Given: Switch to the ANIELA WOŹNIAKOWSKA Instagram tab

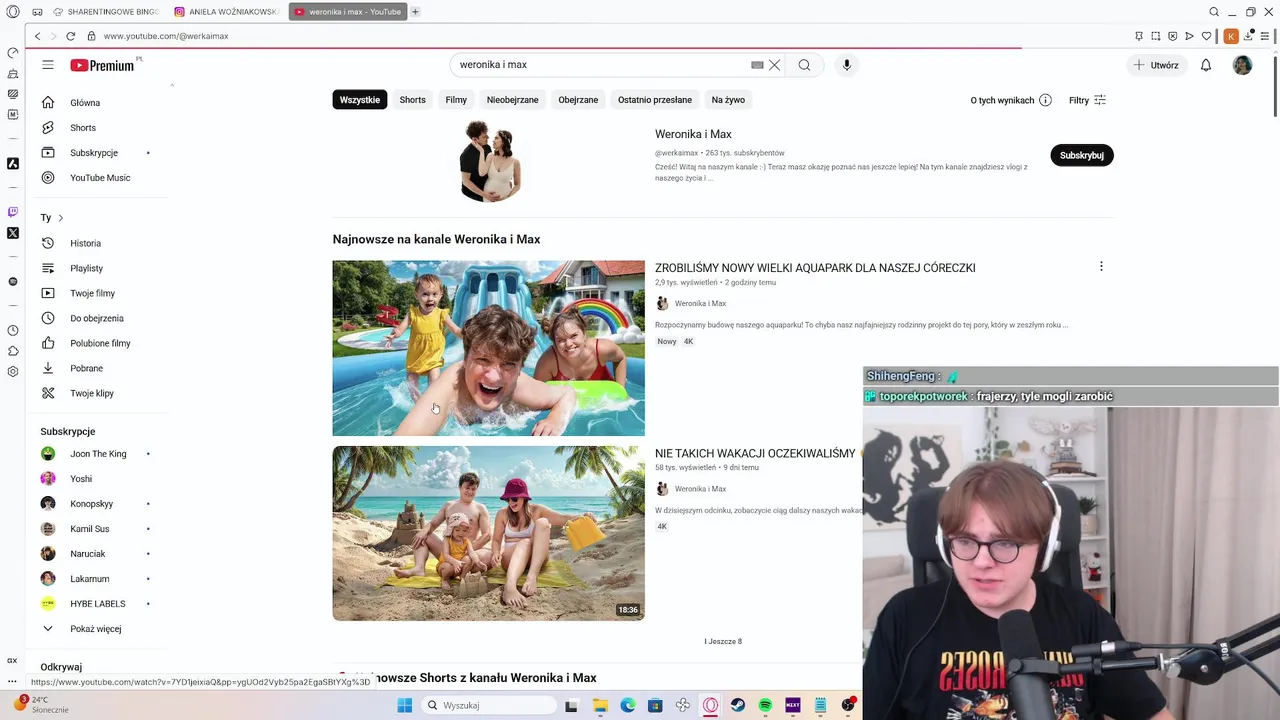Looking at the screenshot, I should click(227, 12).
